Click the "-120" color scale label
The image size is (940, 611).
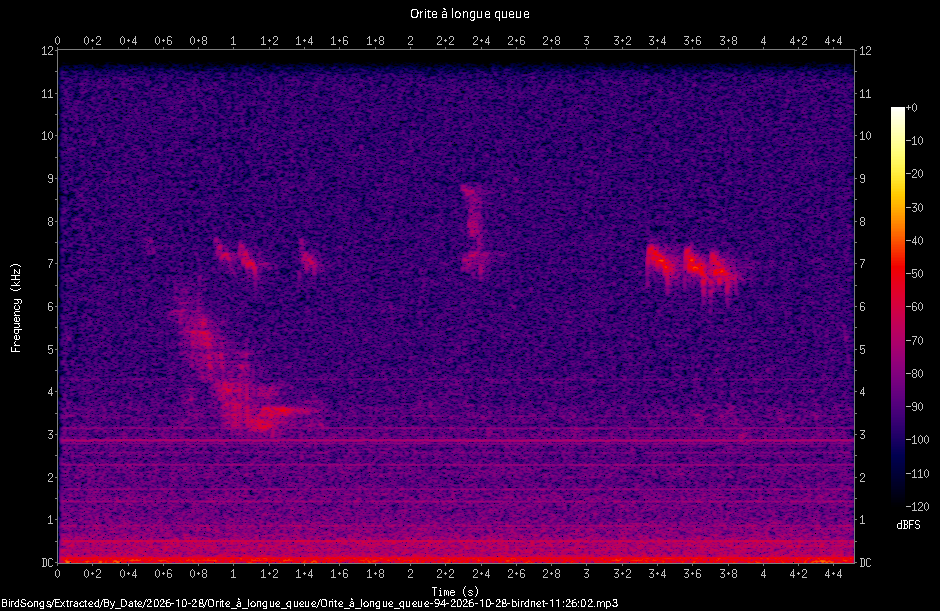[917, 507]
